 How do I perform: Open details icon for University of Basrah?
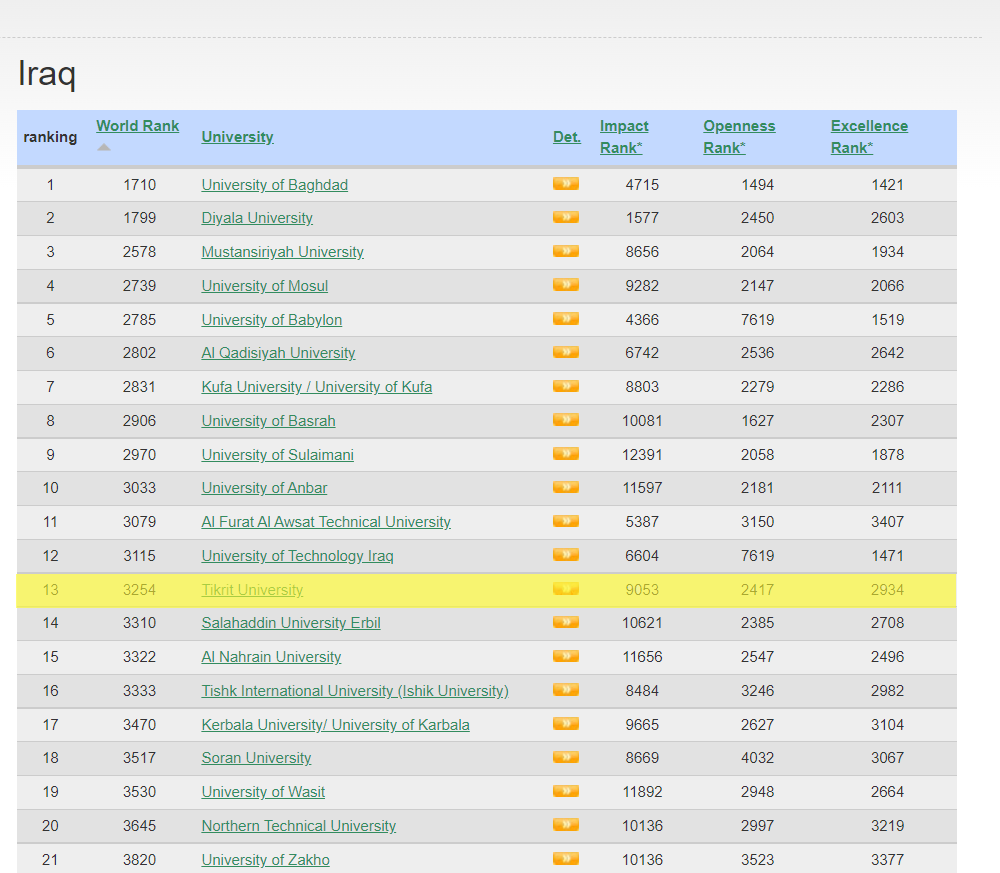[x=566, y=420]
